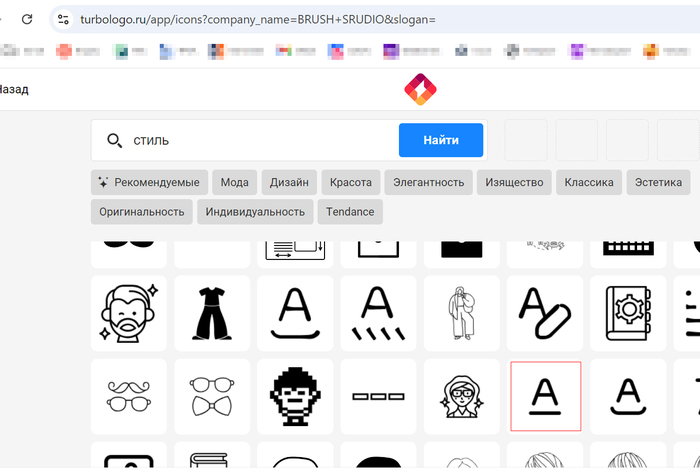The image size is (700, 474).
Task: Select the Элегантность tag chip
Action: 429,182
